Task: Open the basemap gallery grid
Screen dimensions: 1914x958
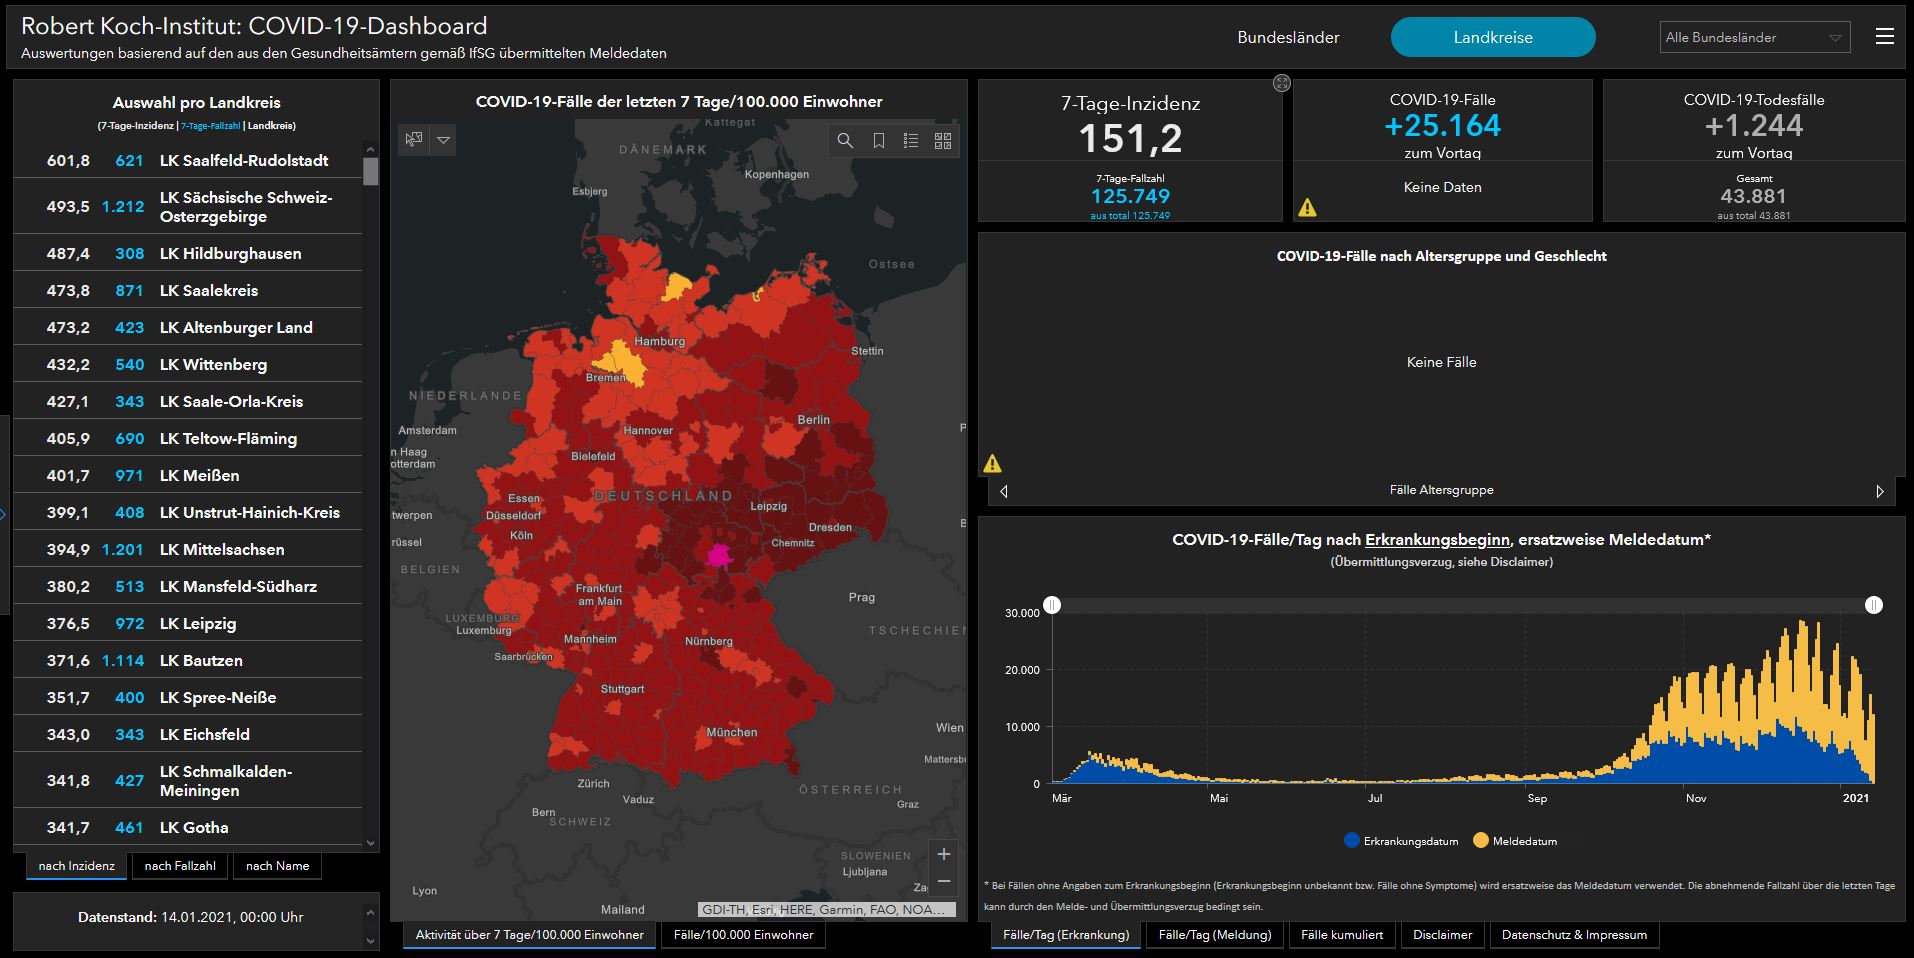Action: point(943,141)
